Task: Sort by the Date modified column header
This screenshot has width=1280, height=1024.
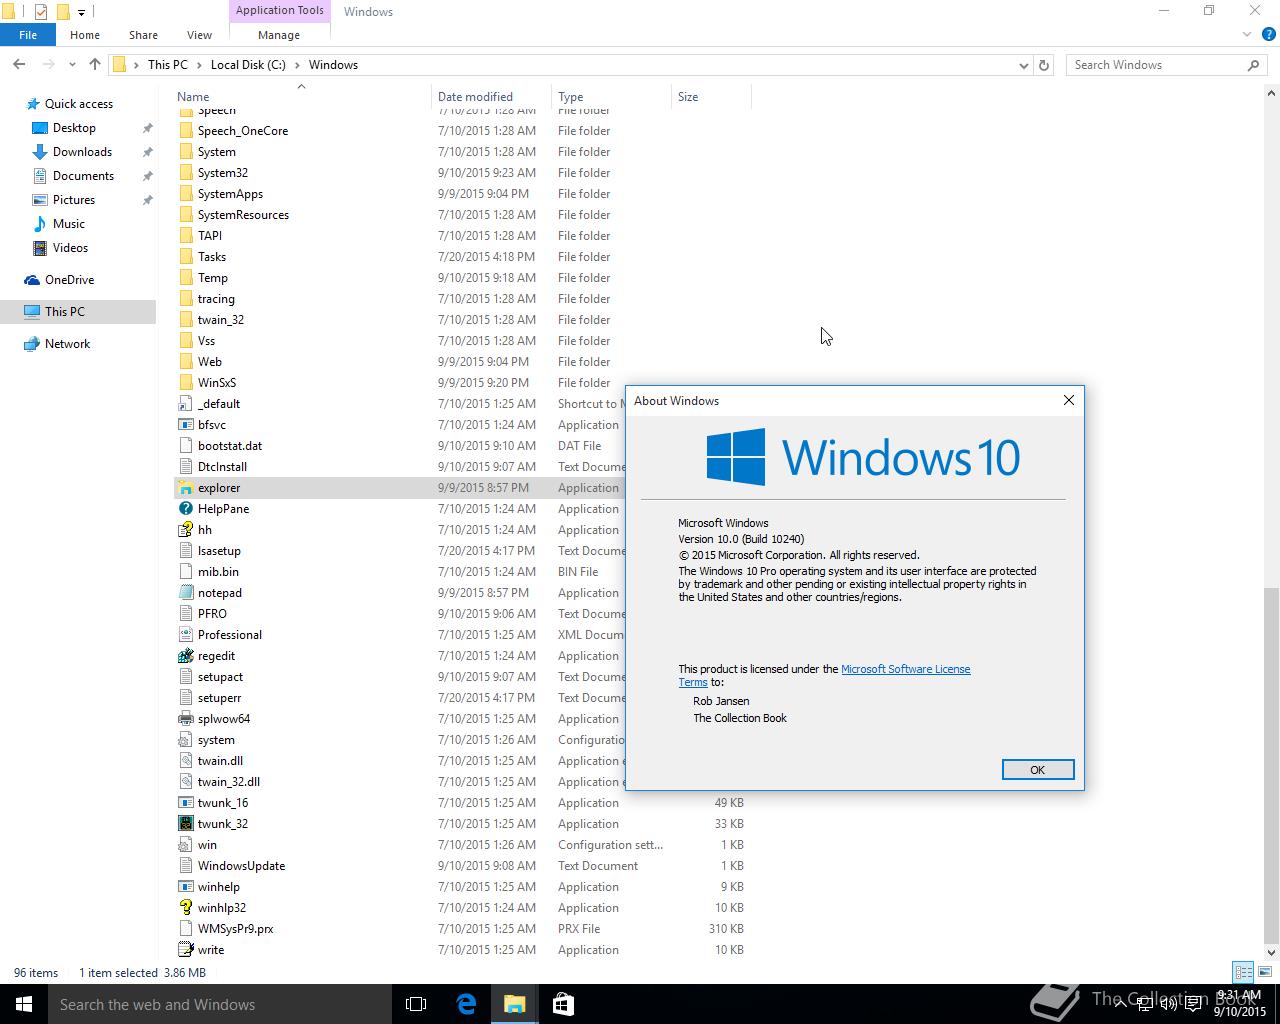Action: click(x=491, y=96)
